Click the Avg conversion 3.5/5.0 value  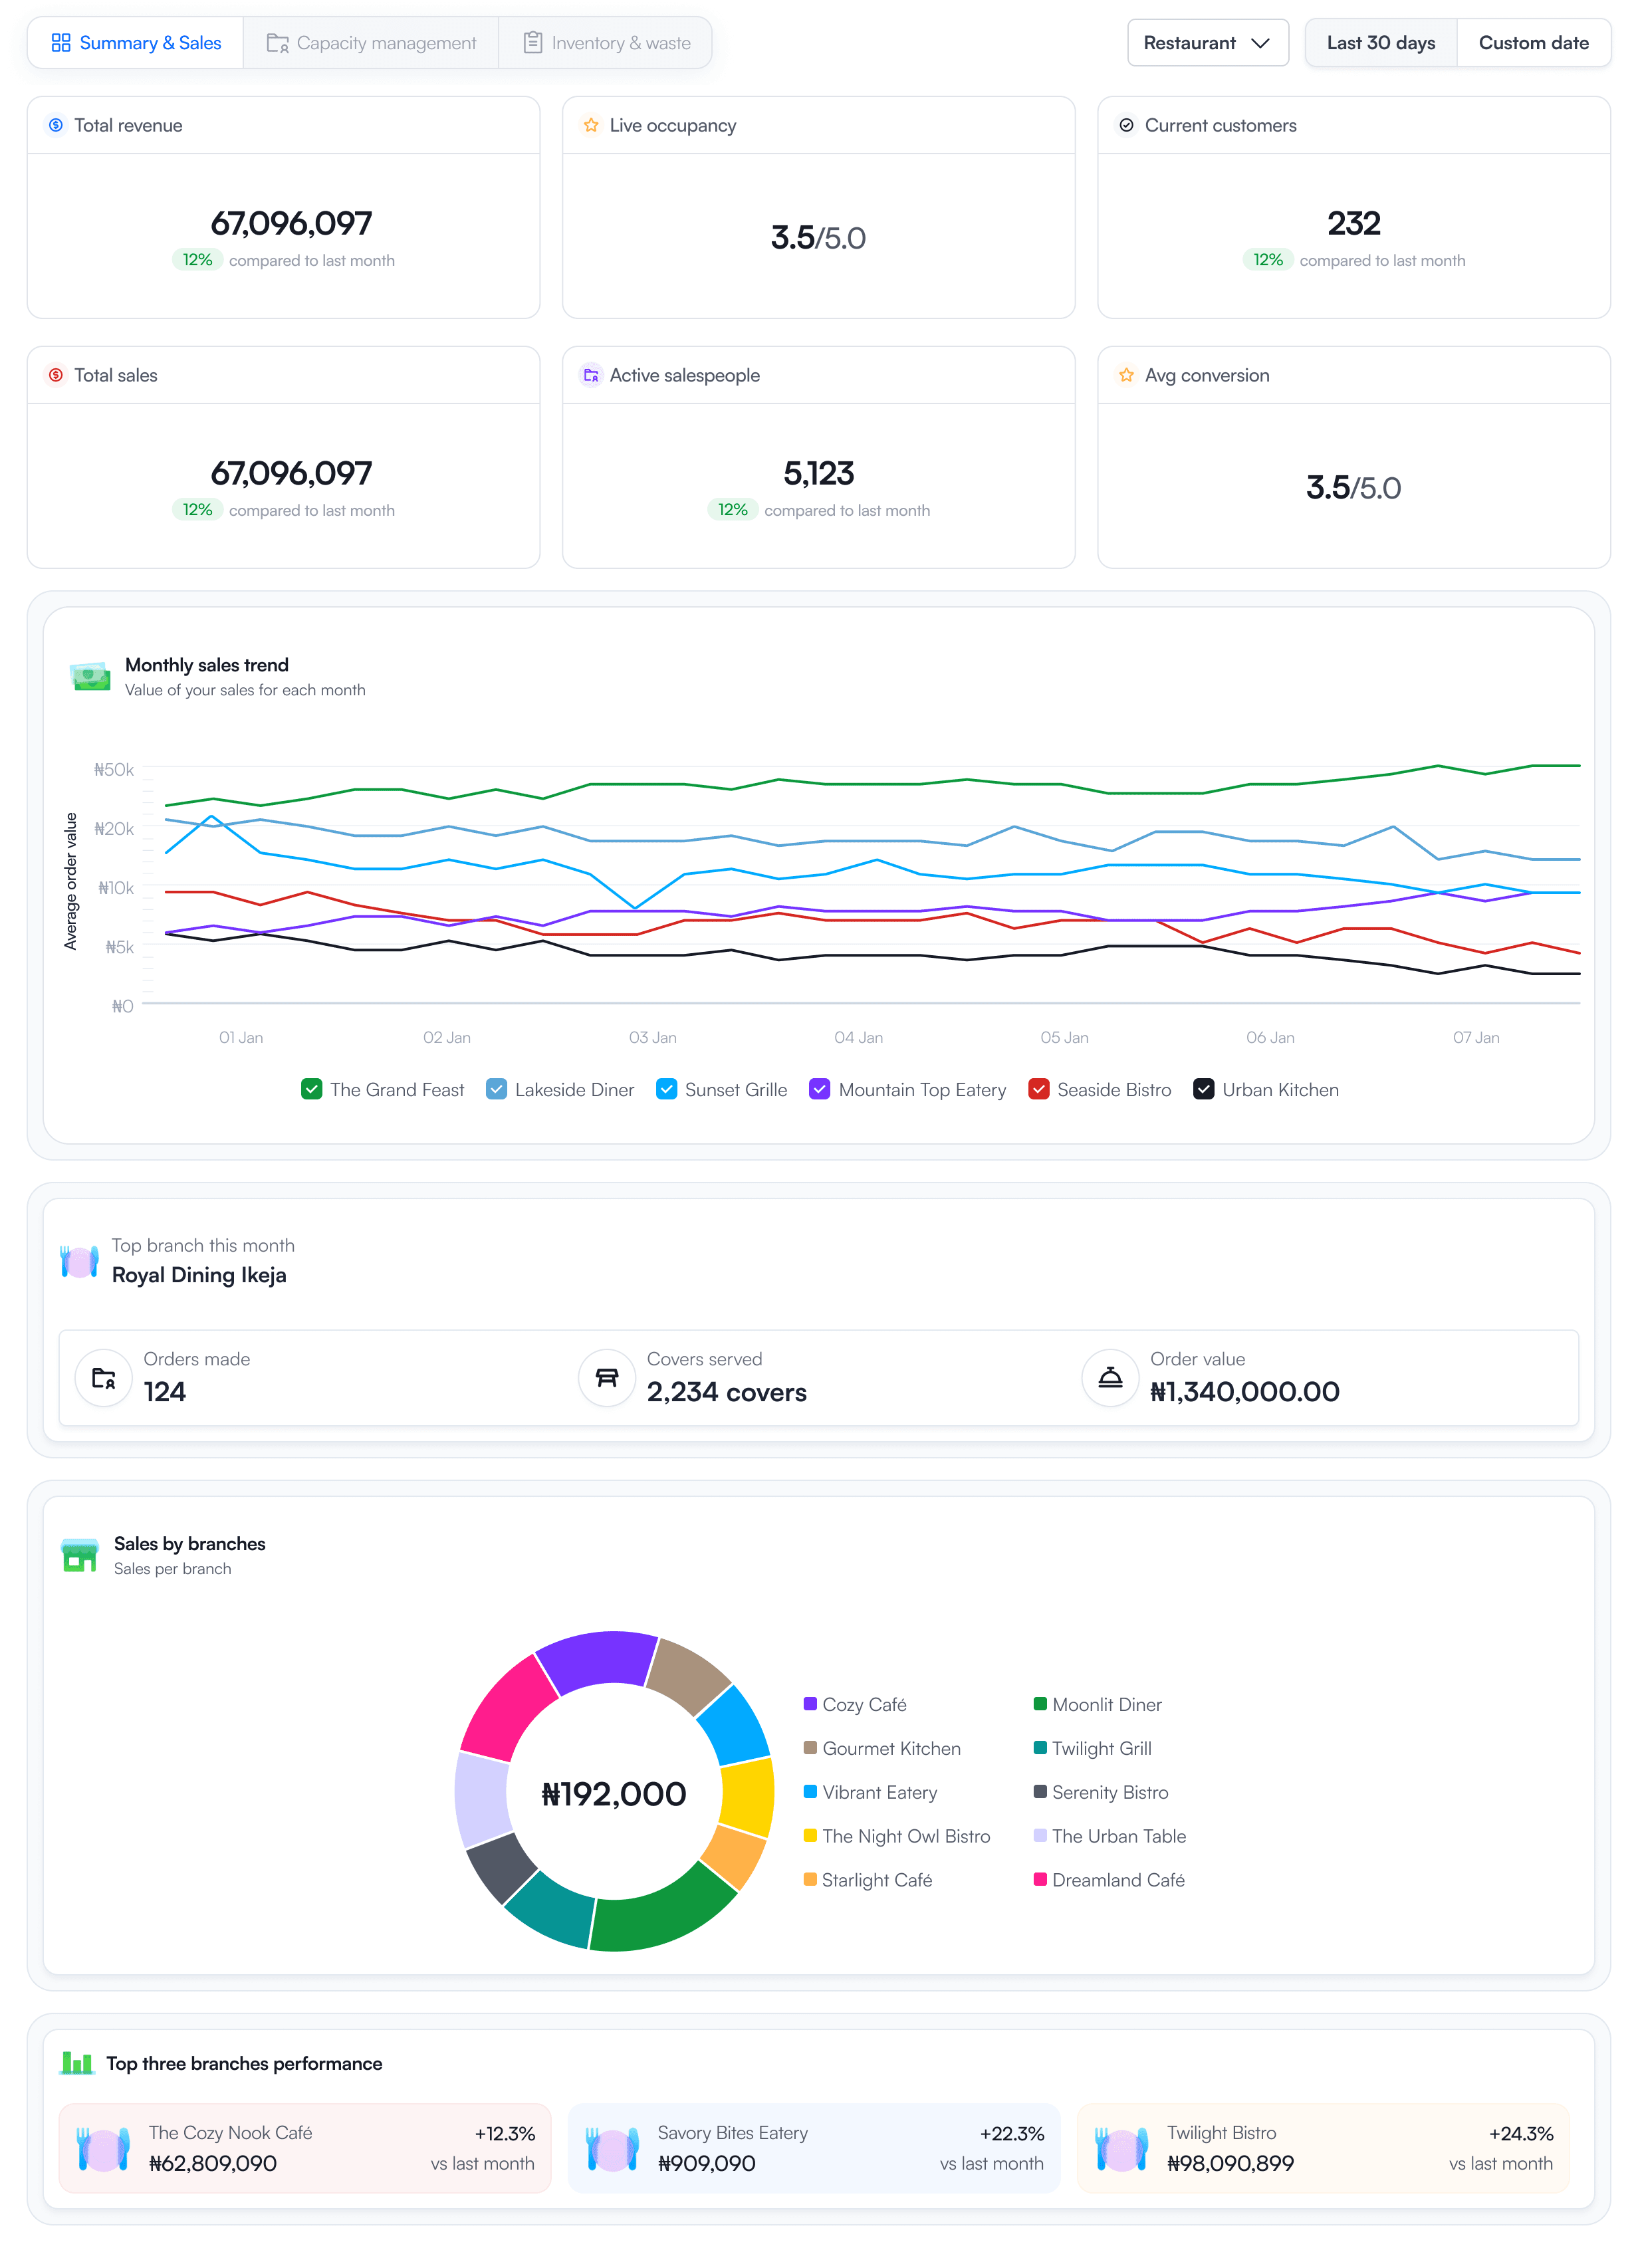1353,488
